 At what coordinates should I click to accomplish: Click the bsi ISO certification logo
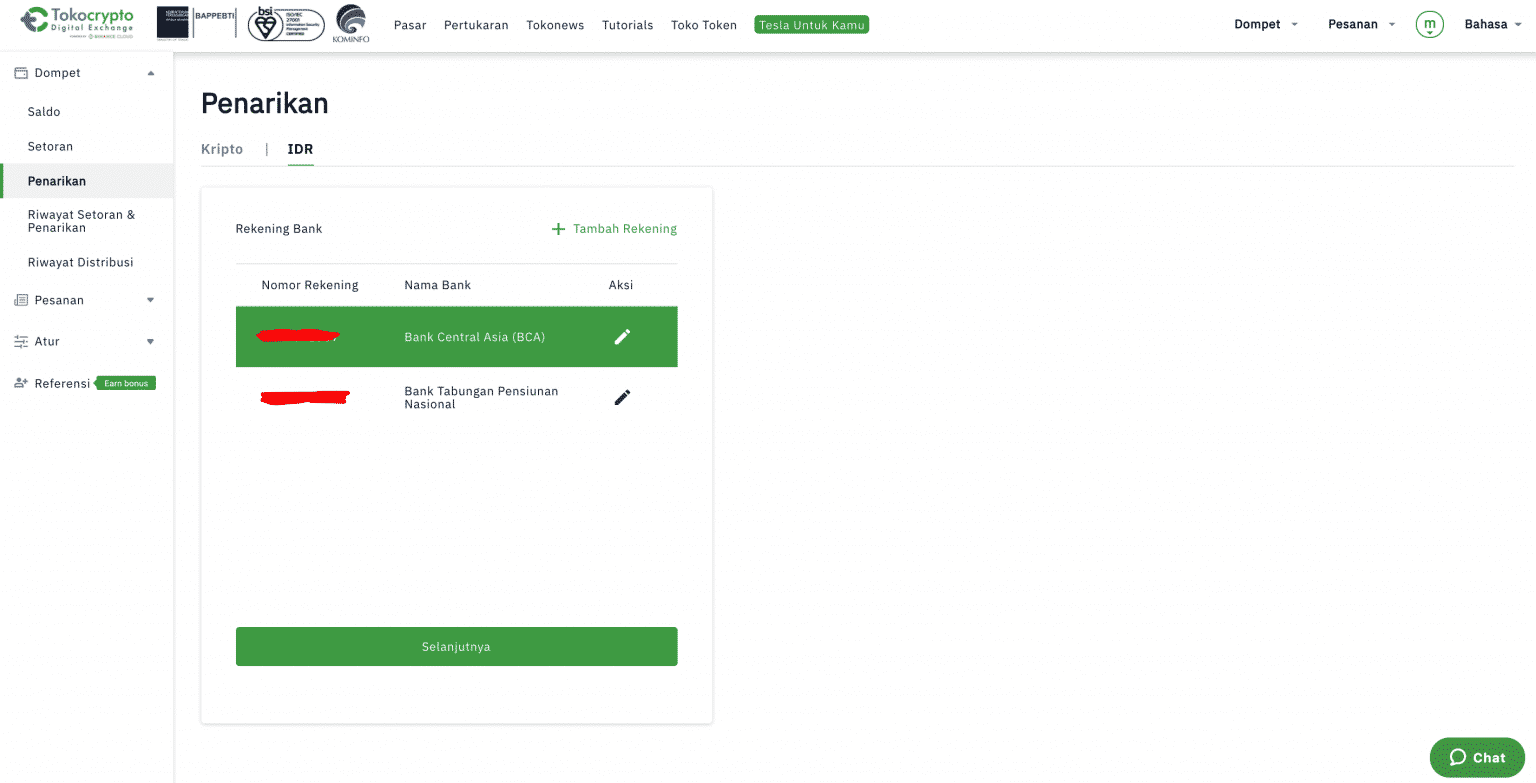pyautogui.click(x=286, y=23)
